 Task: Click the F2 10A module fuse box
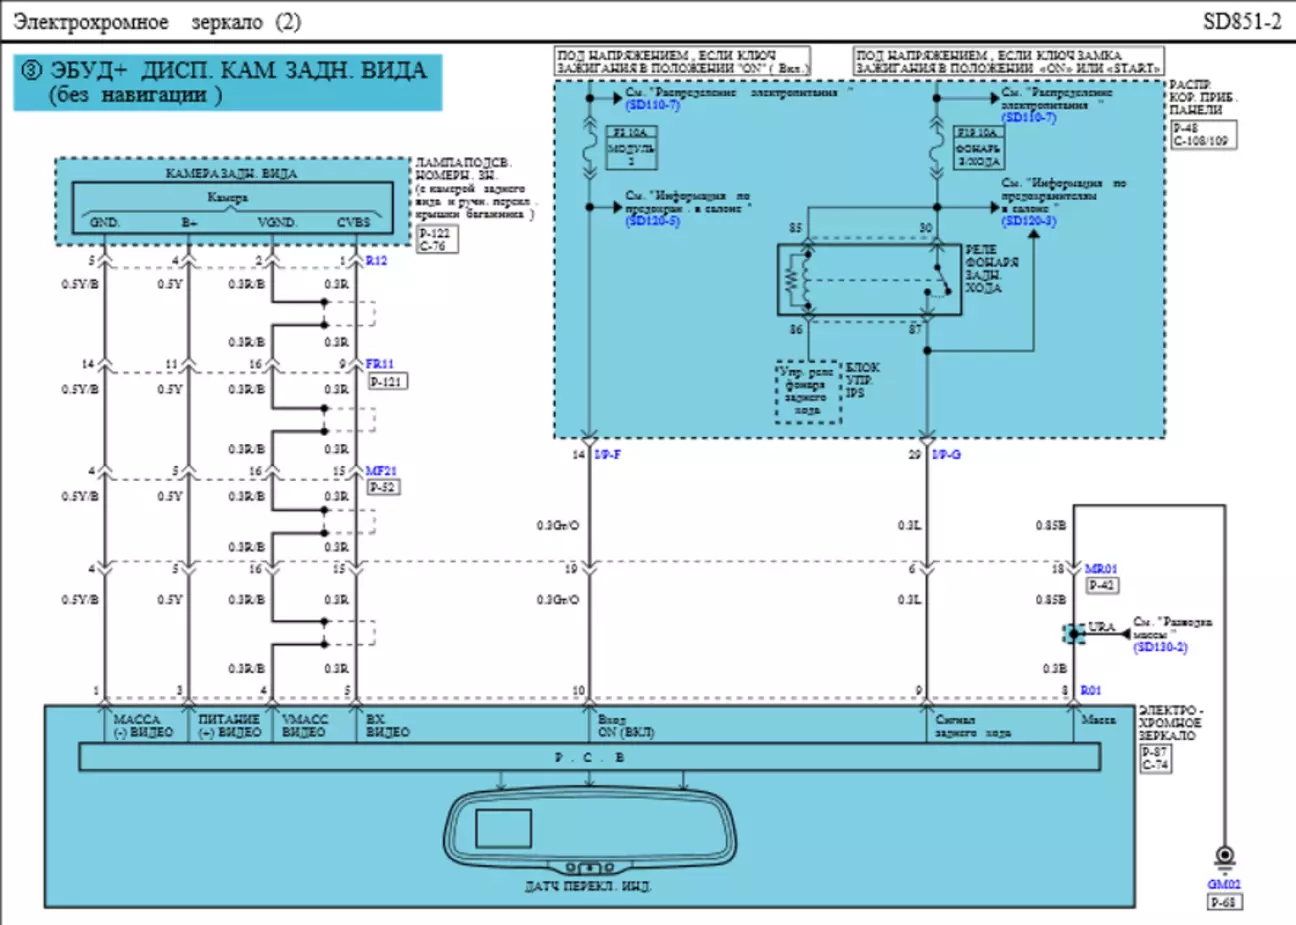click(x=631, y=147)
